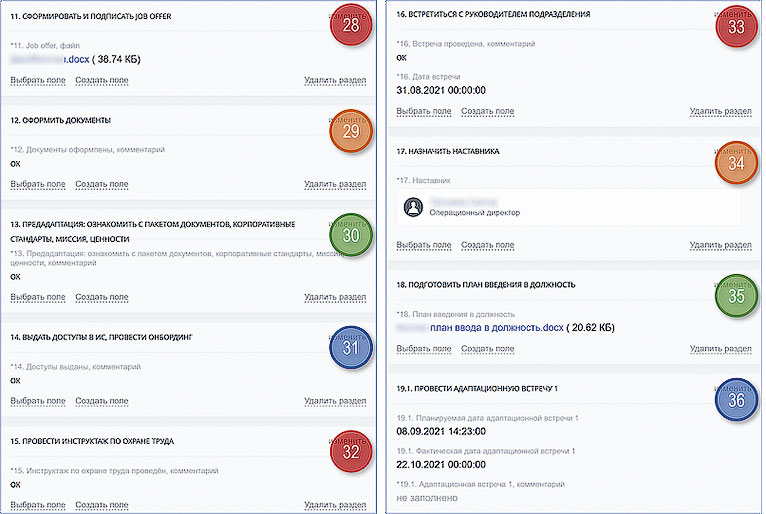Viewport: 766px width, 514px height.
Task: Click 'Создать поле' in section 14 Выдать доступы
Action: tap(102, 401)
